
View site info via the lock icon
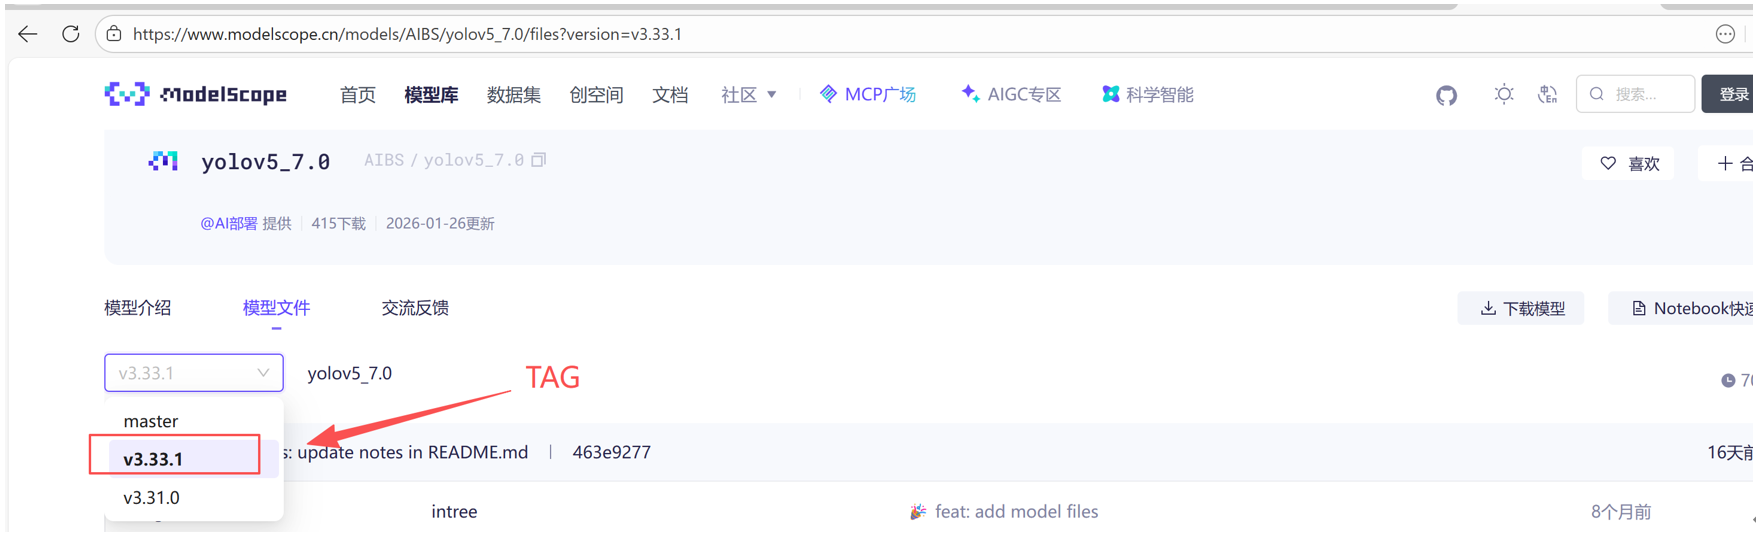[114, 34]
